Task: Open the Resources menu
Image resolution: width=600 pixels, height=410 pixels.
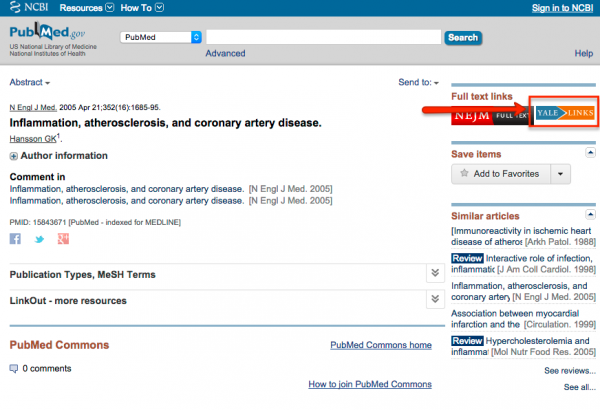Action: click(x=86, y=8)
